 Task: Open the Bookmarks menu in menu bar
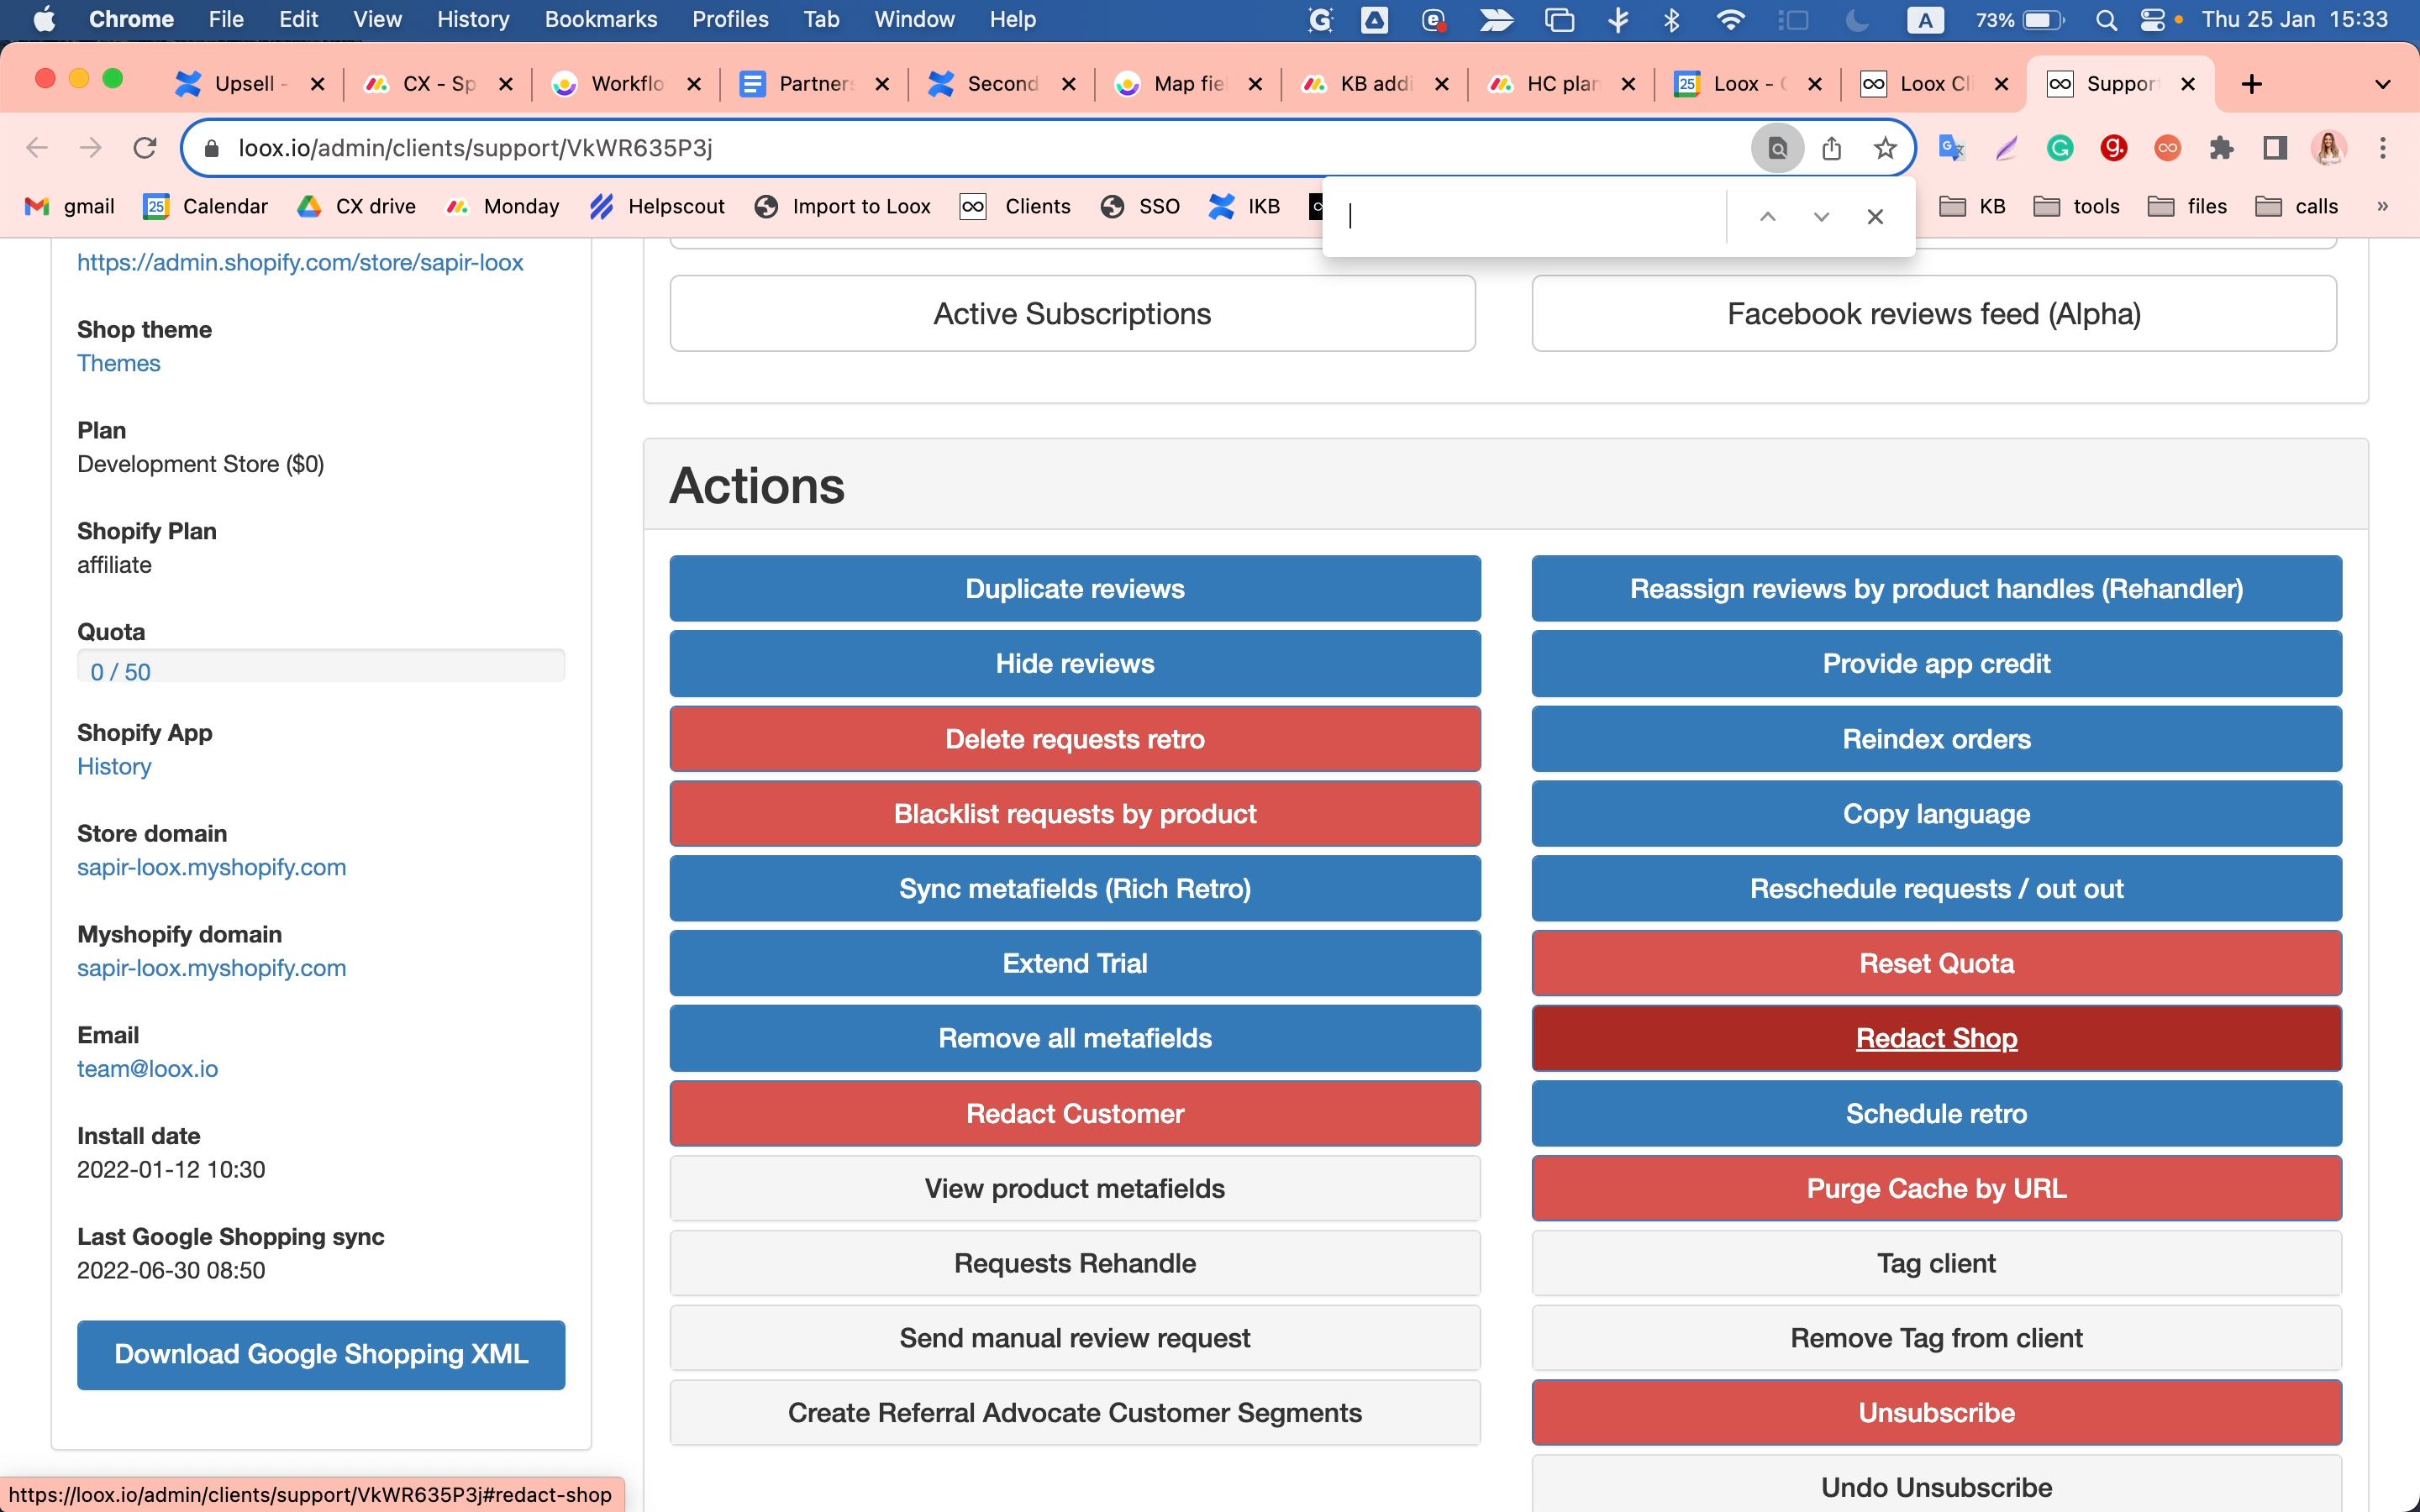click(600, 19)
